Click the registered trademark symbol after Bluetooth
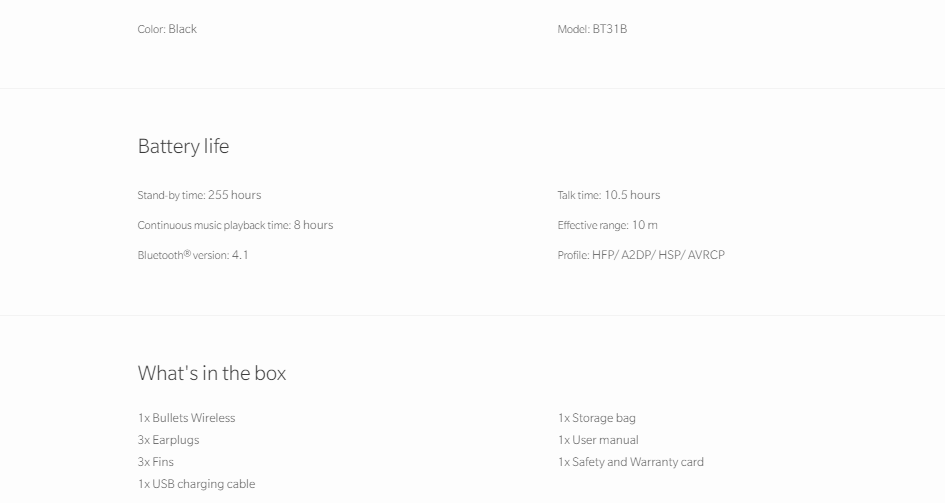 point(187,252)
